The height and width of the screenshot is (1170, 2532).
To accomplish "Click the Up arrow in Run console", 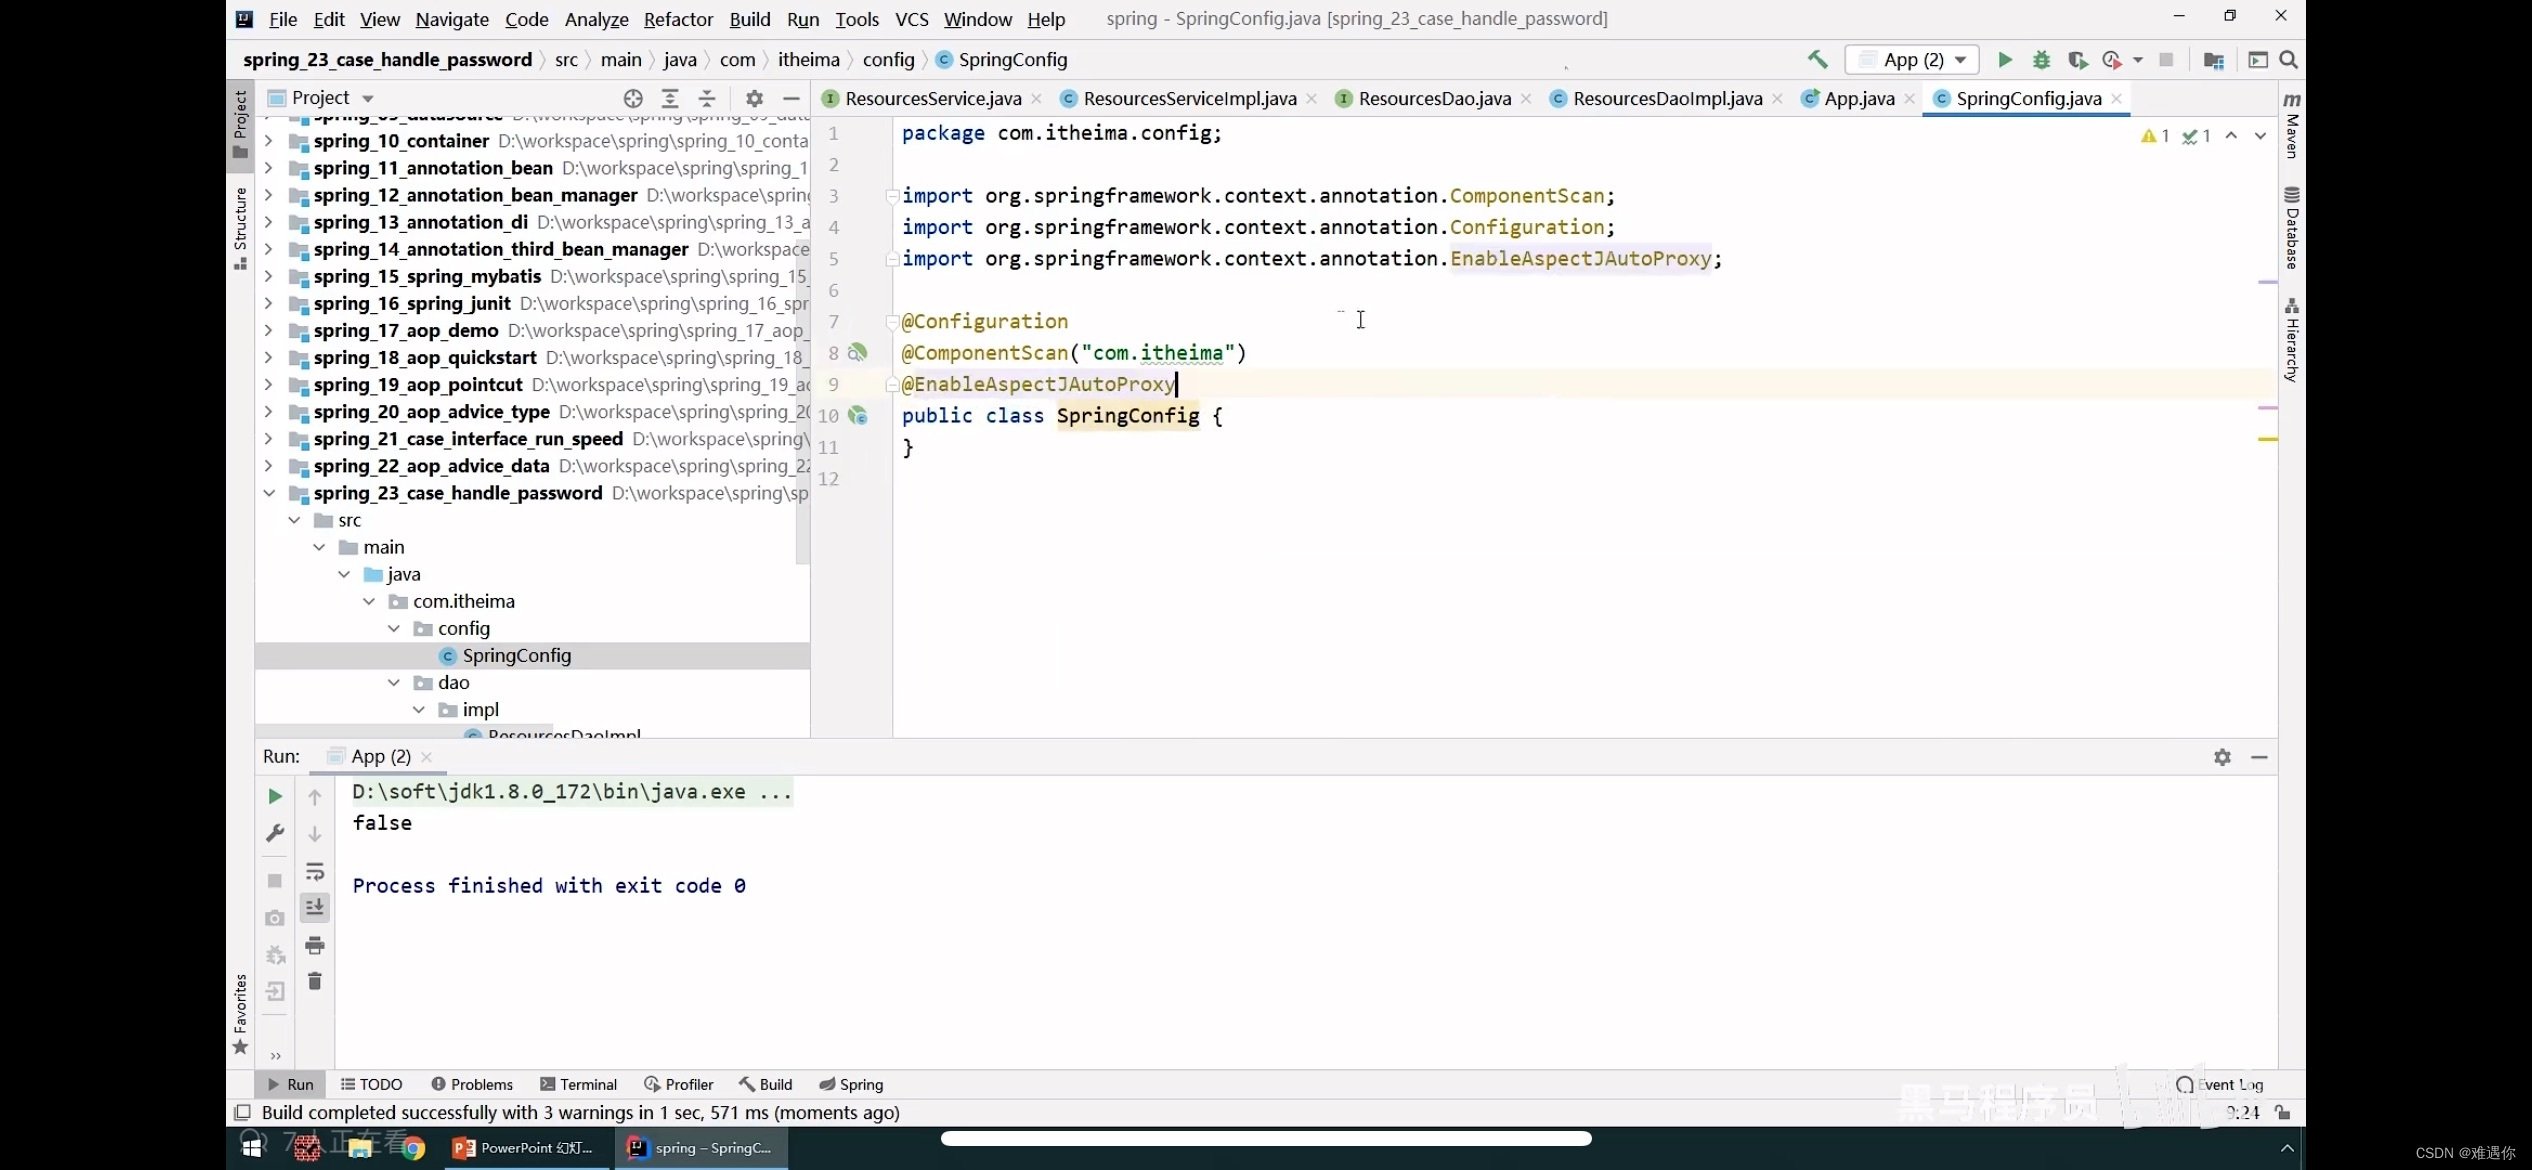I will (x=315, y=797).
